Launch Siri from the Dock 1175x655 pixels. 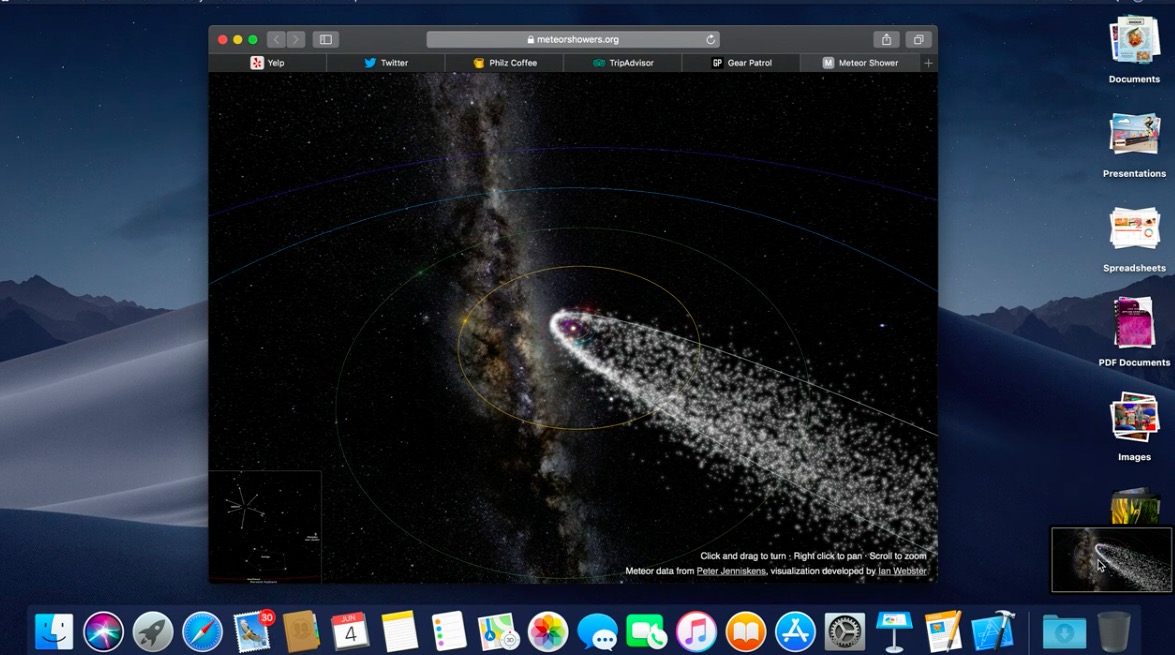(103, 632)
